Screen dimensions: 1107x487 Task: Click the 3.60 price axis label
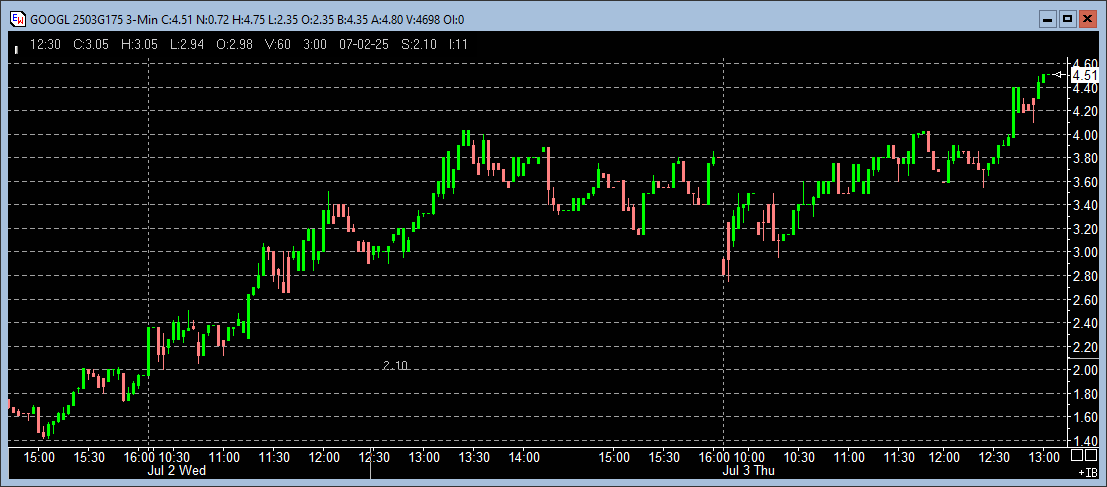1084,182
